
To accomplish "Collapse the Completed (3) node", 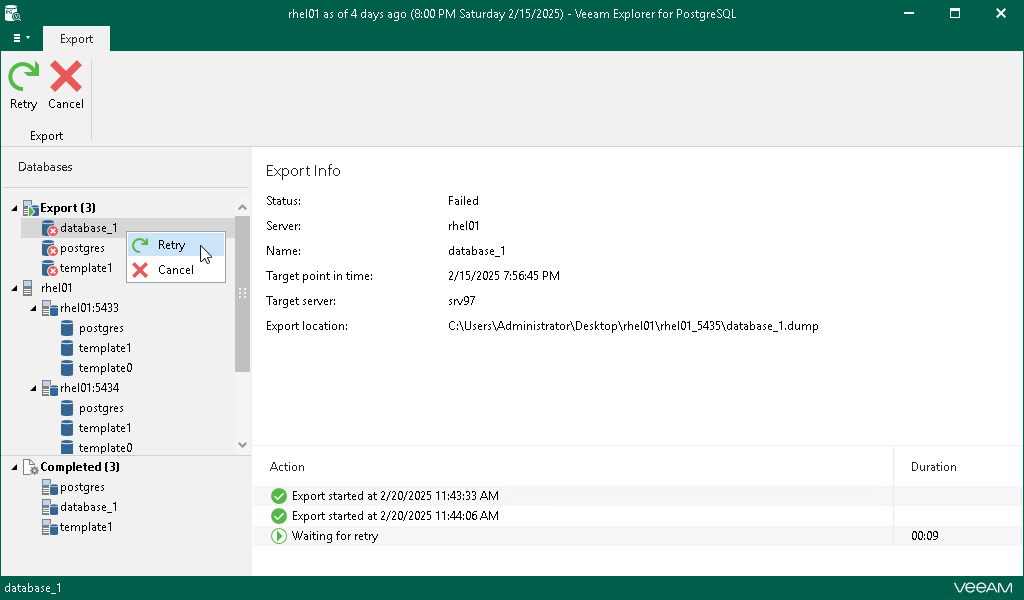I will (14, 467).
